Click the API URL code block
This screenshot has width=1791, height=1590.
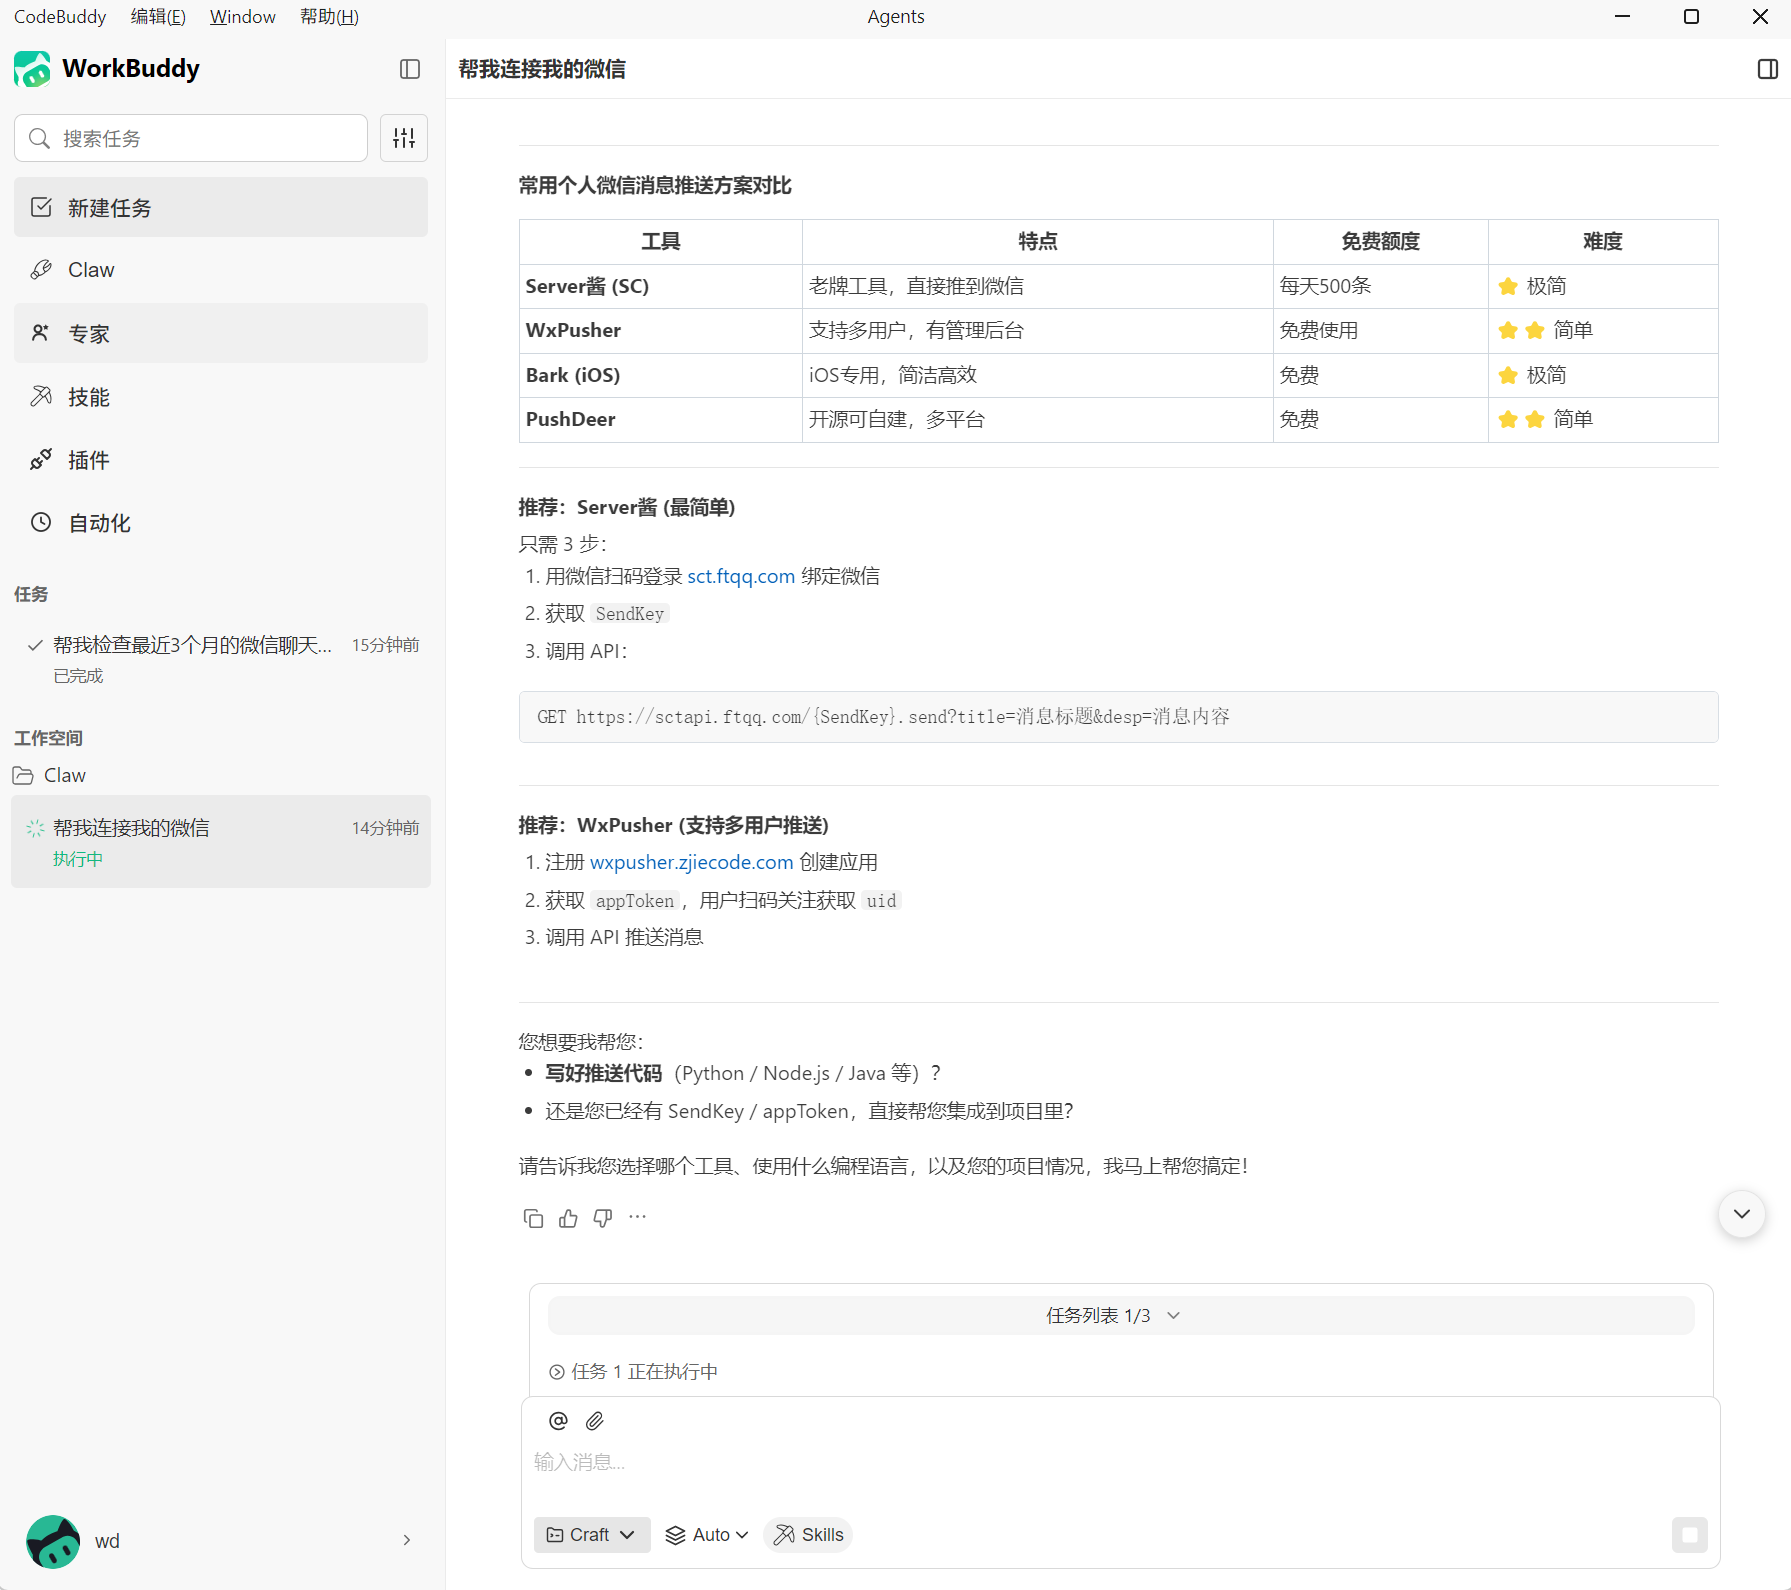tap(1118, 717)
